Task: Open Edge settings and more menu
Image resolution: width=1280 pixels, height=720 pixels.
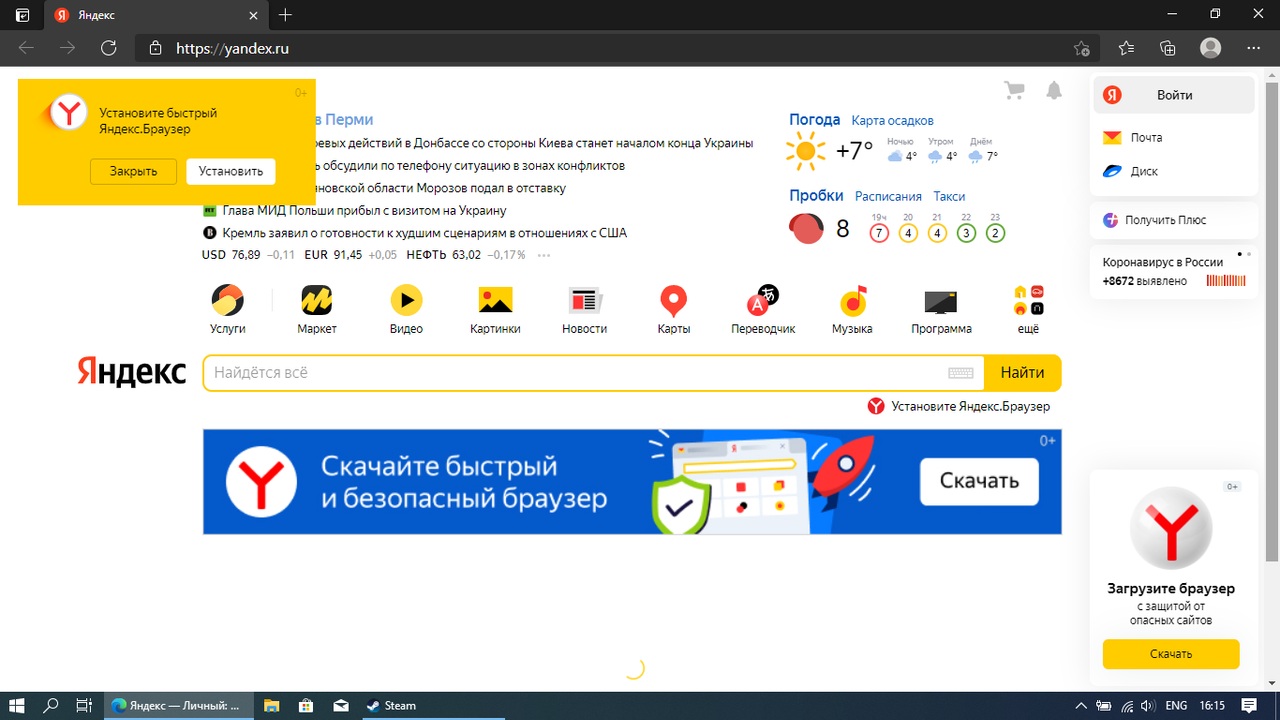Action: point(1254,48)
